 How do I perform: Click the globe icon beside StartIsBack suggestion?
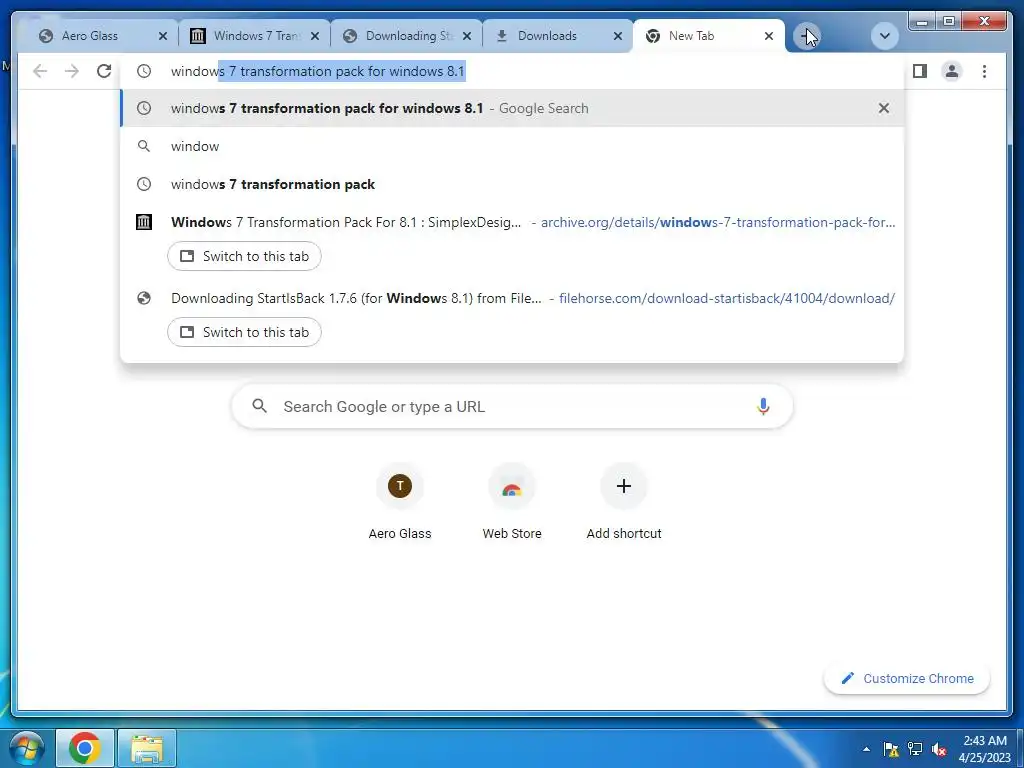tap(144, 298)
